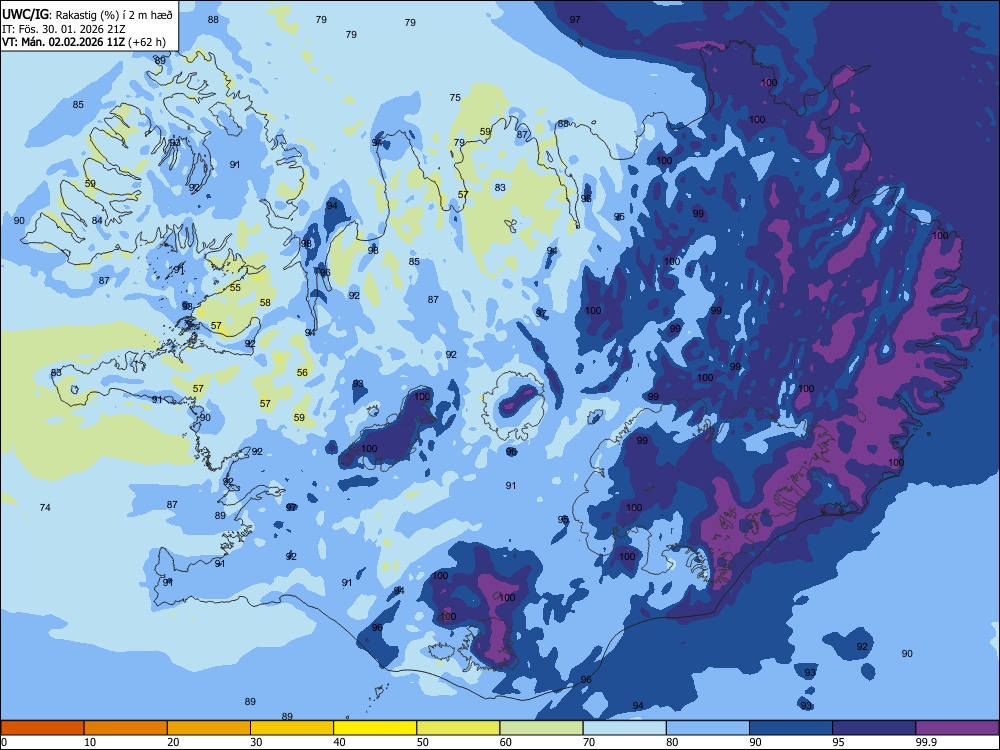The image size is (1000, 750).
Task: Click the initialization time 'IT: Fös. 30. 01. 2026 21Z'
Action: 64,29
